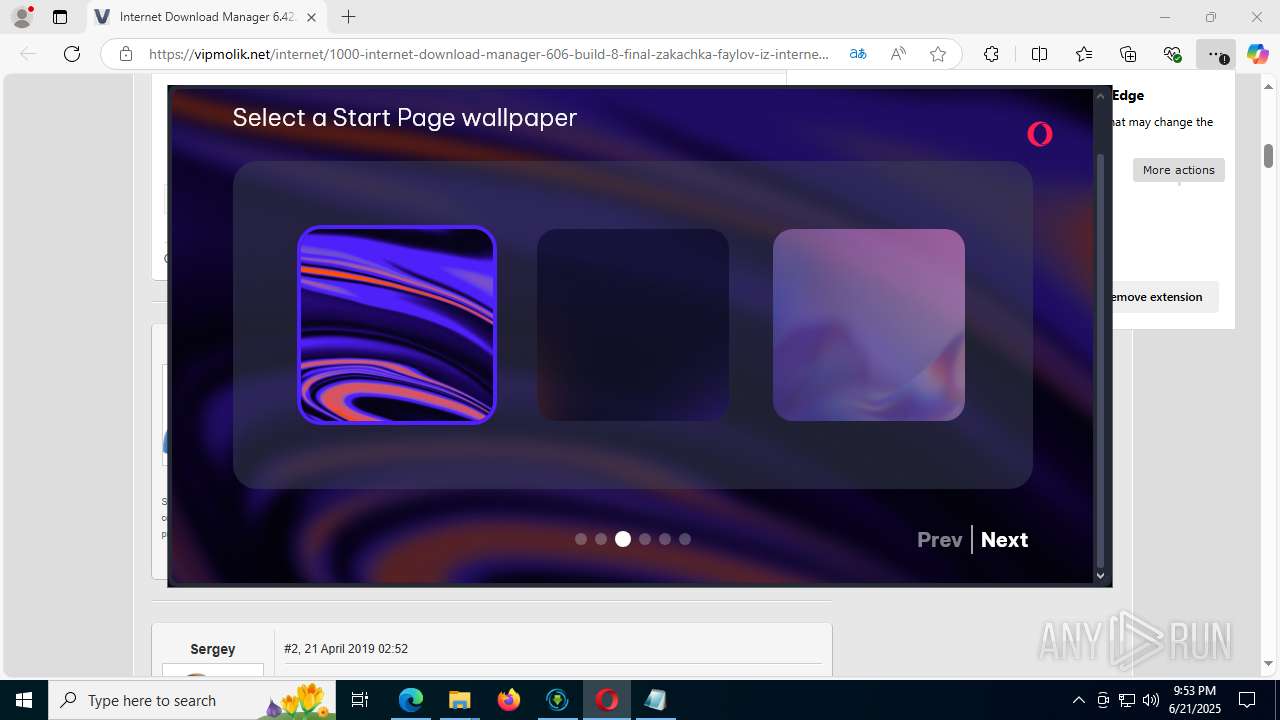Open More actions in Edge popup

click(1178, 170)
